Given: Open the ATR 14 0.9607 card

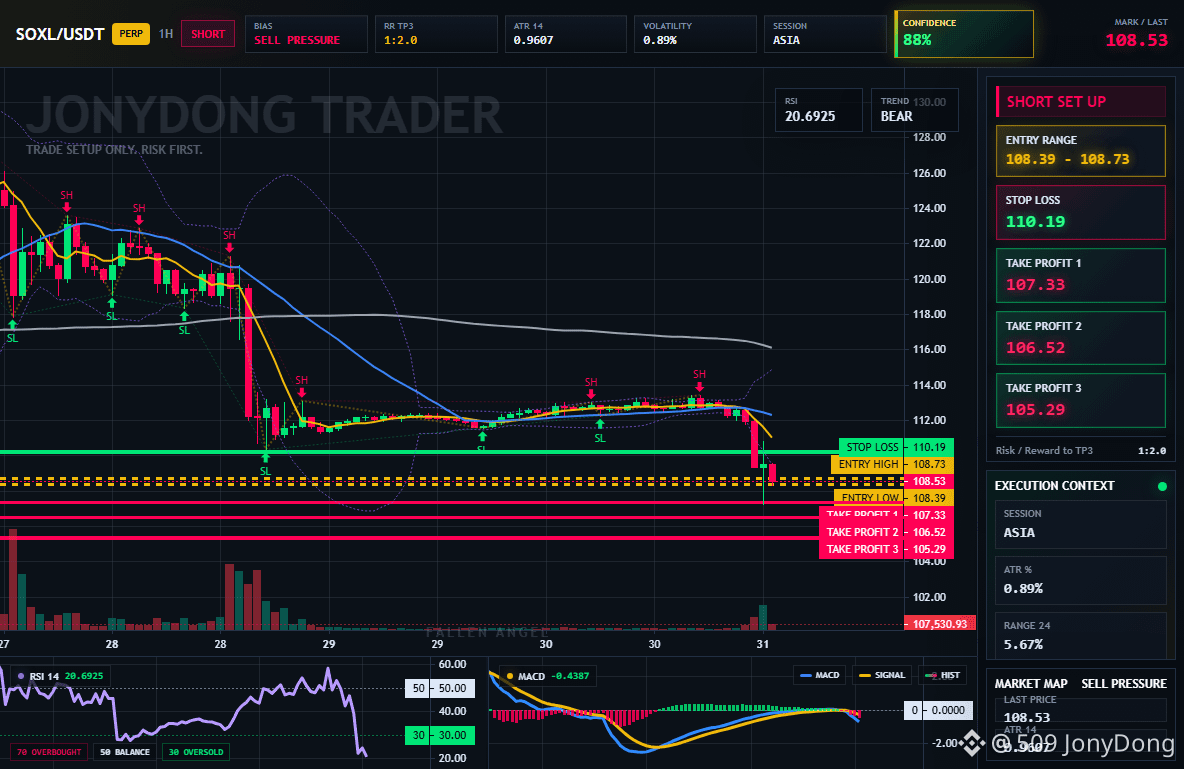Looking at the screenshot, I should click(566, 34).
